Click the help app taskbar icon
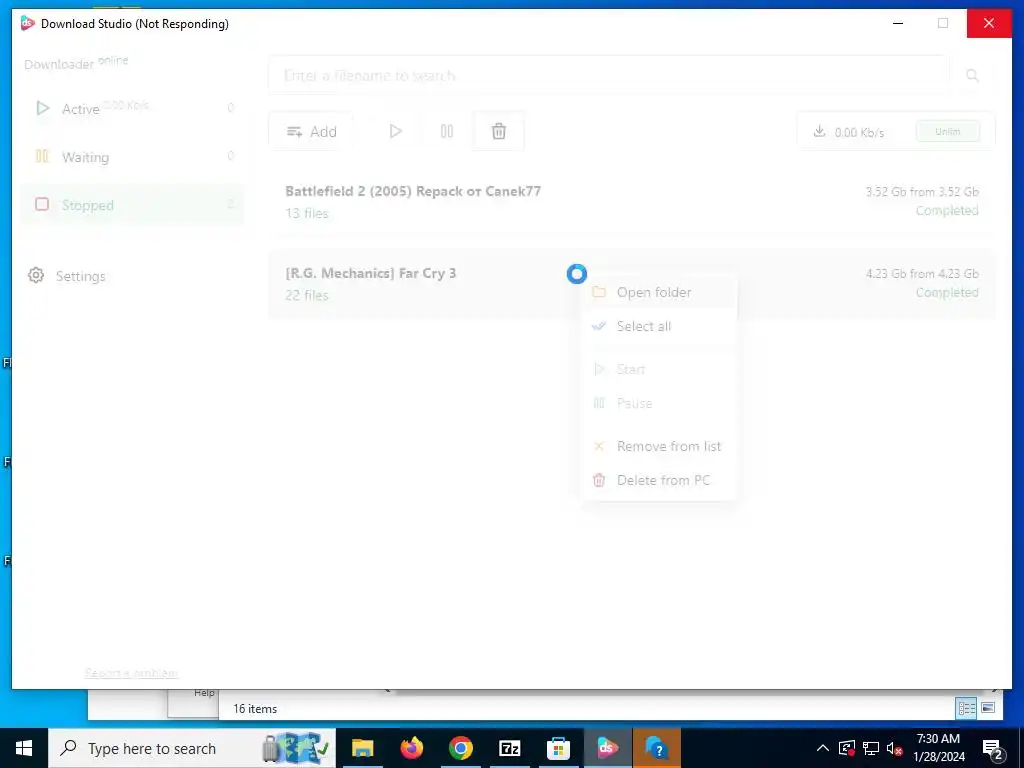 (656, 748)
